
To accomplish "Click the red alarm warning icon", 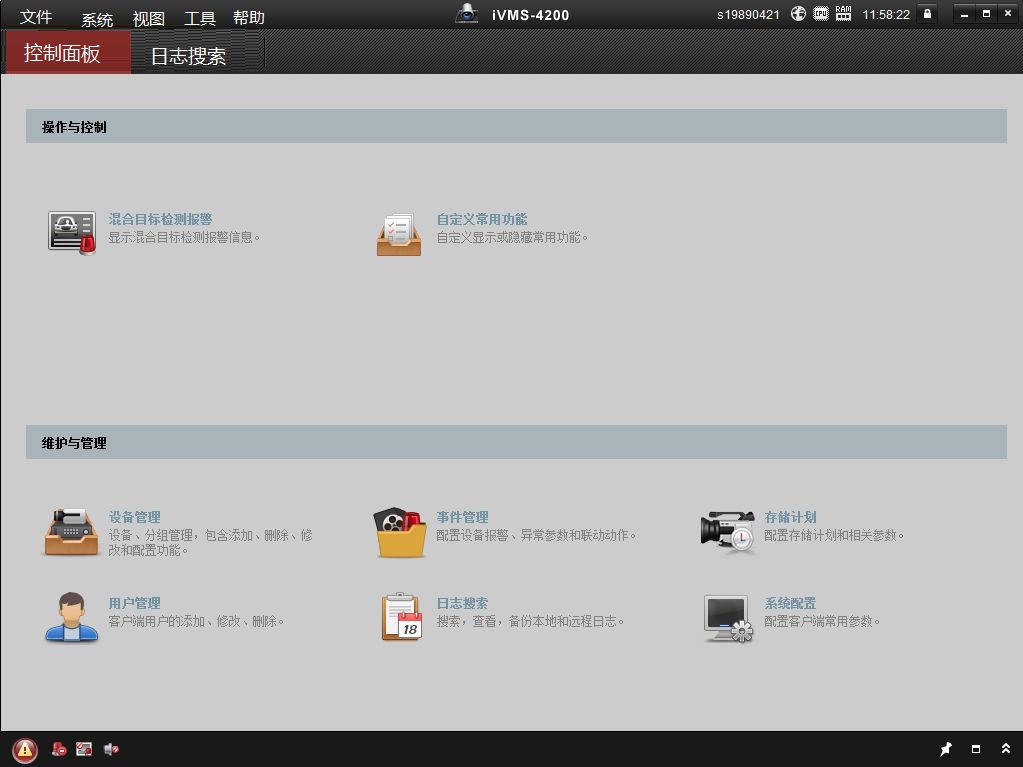I will pyautogui.click(x=25, y=749).
